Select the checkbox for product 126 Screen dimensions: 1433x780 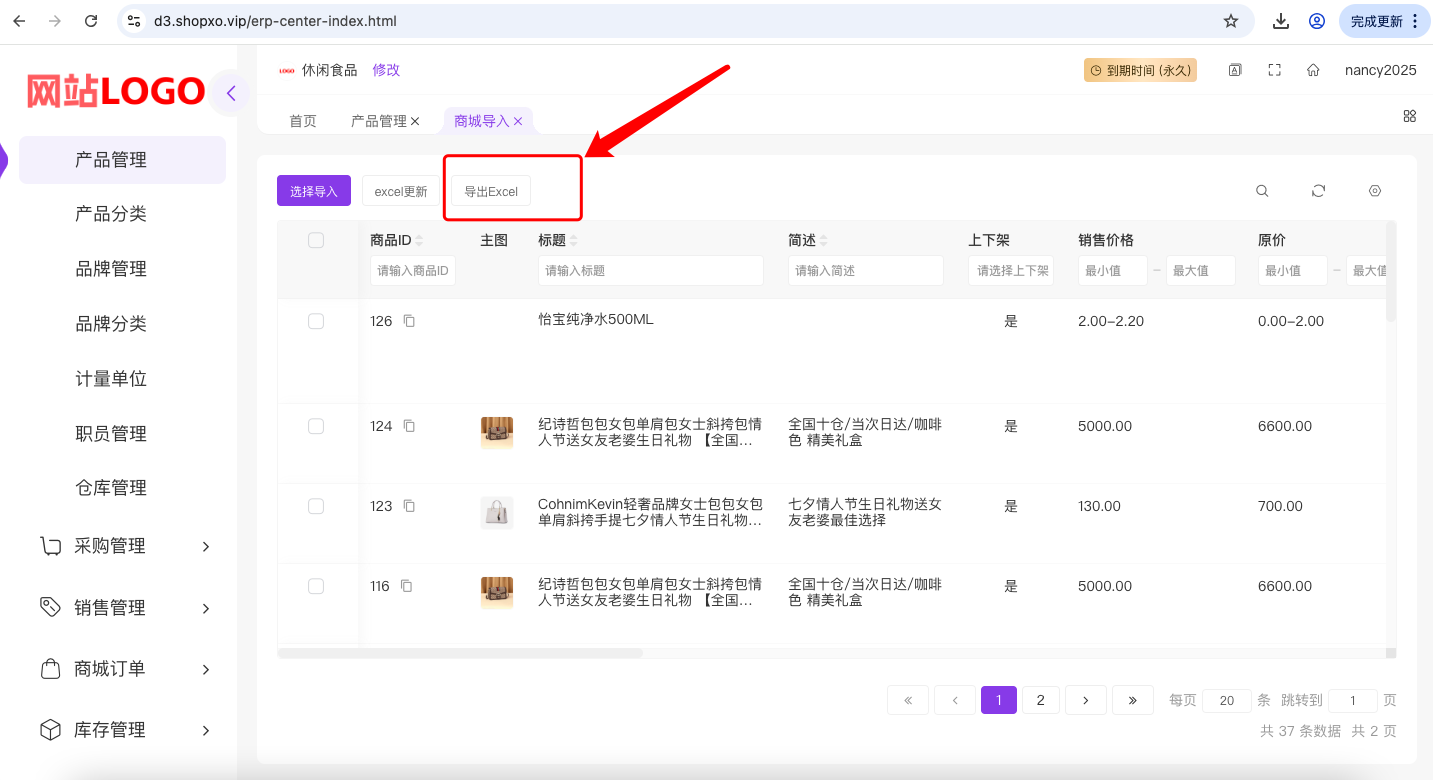(316, 321)
